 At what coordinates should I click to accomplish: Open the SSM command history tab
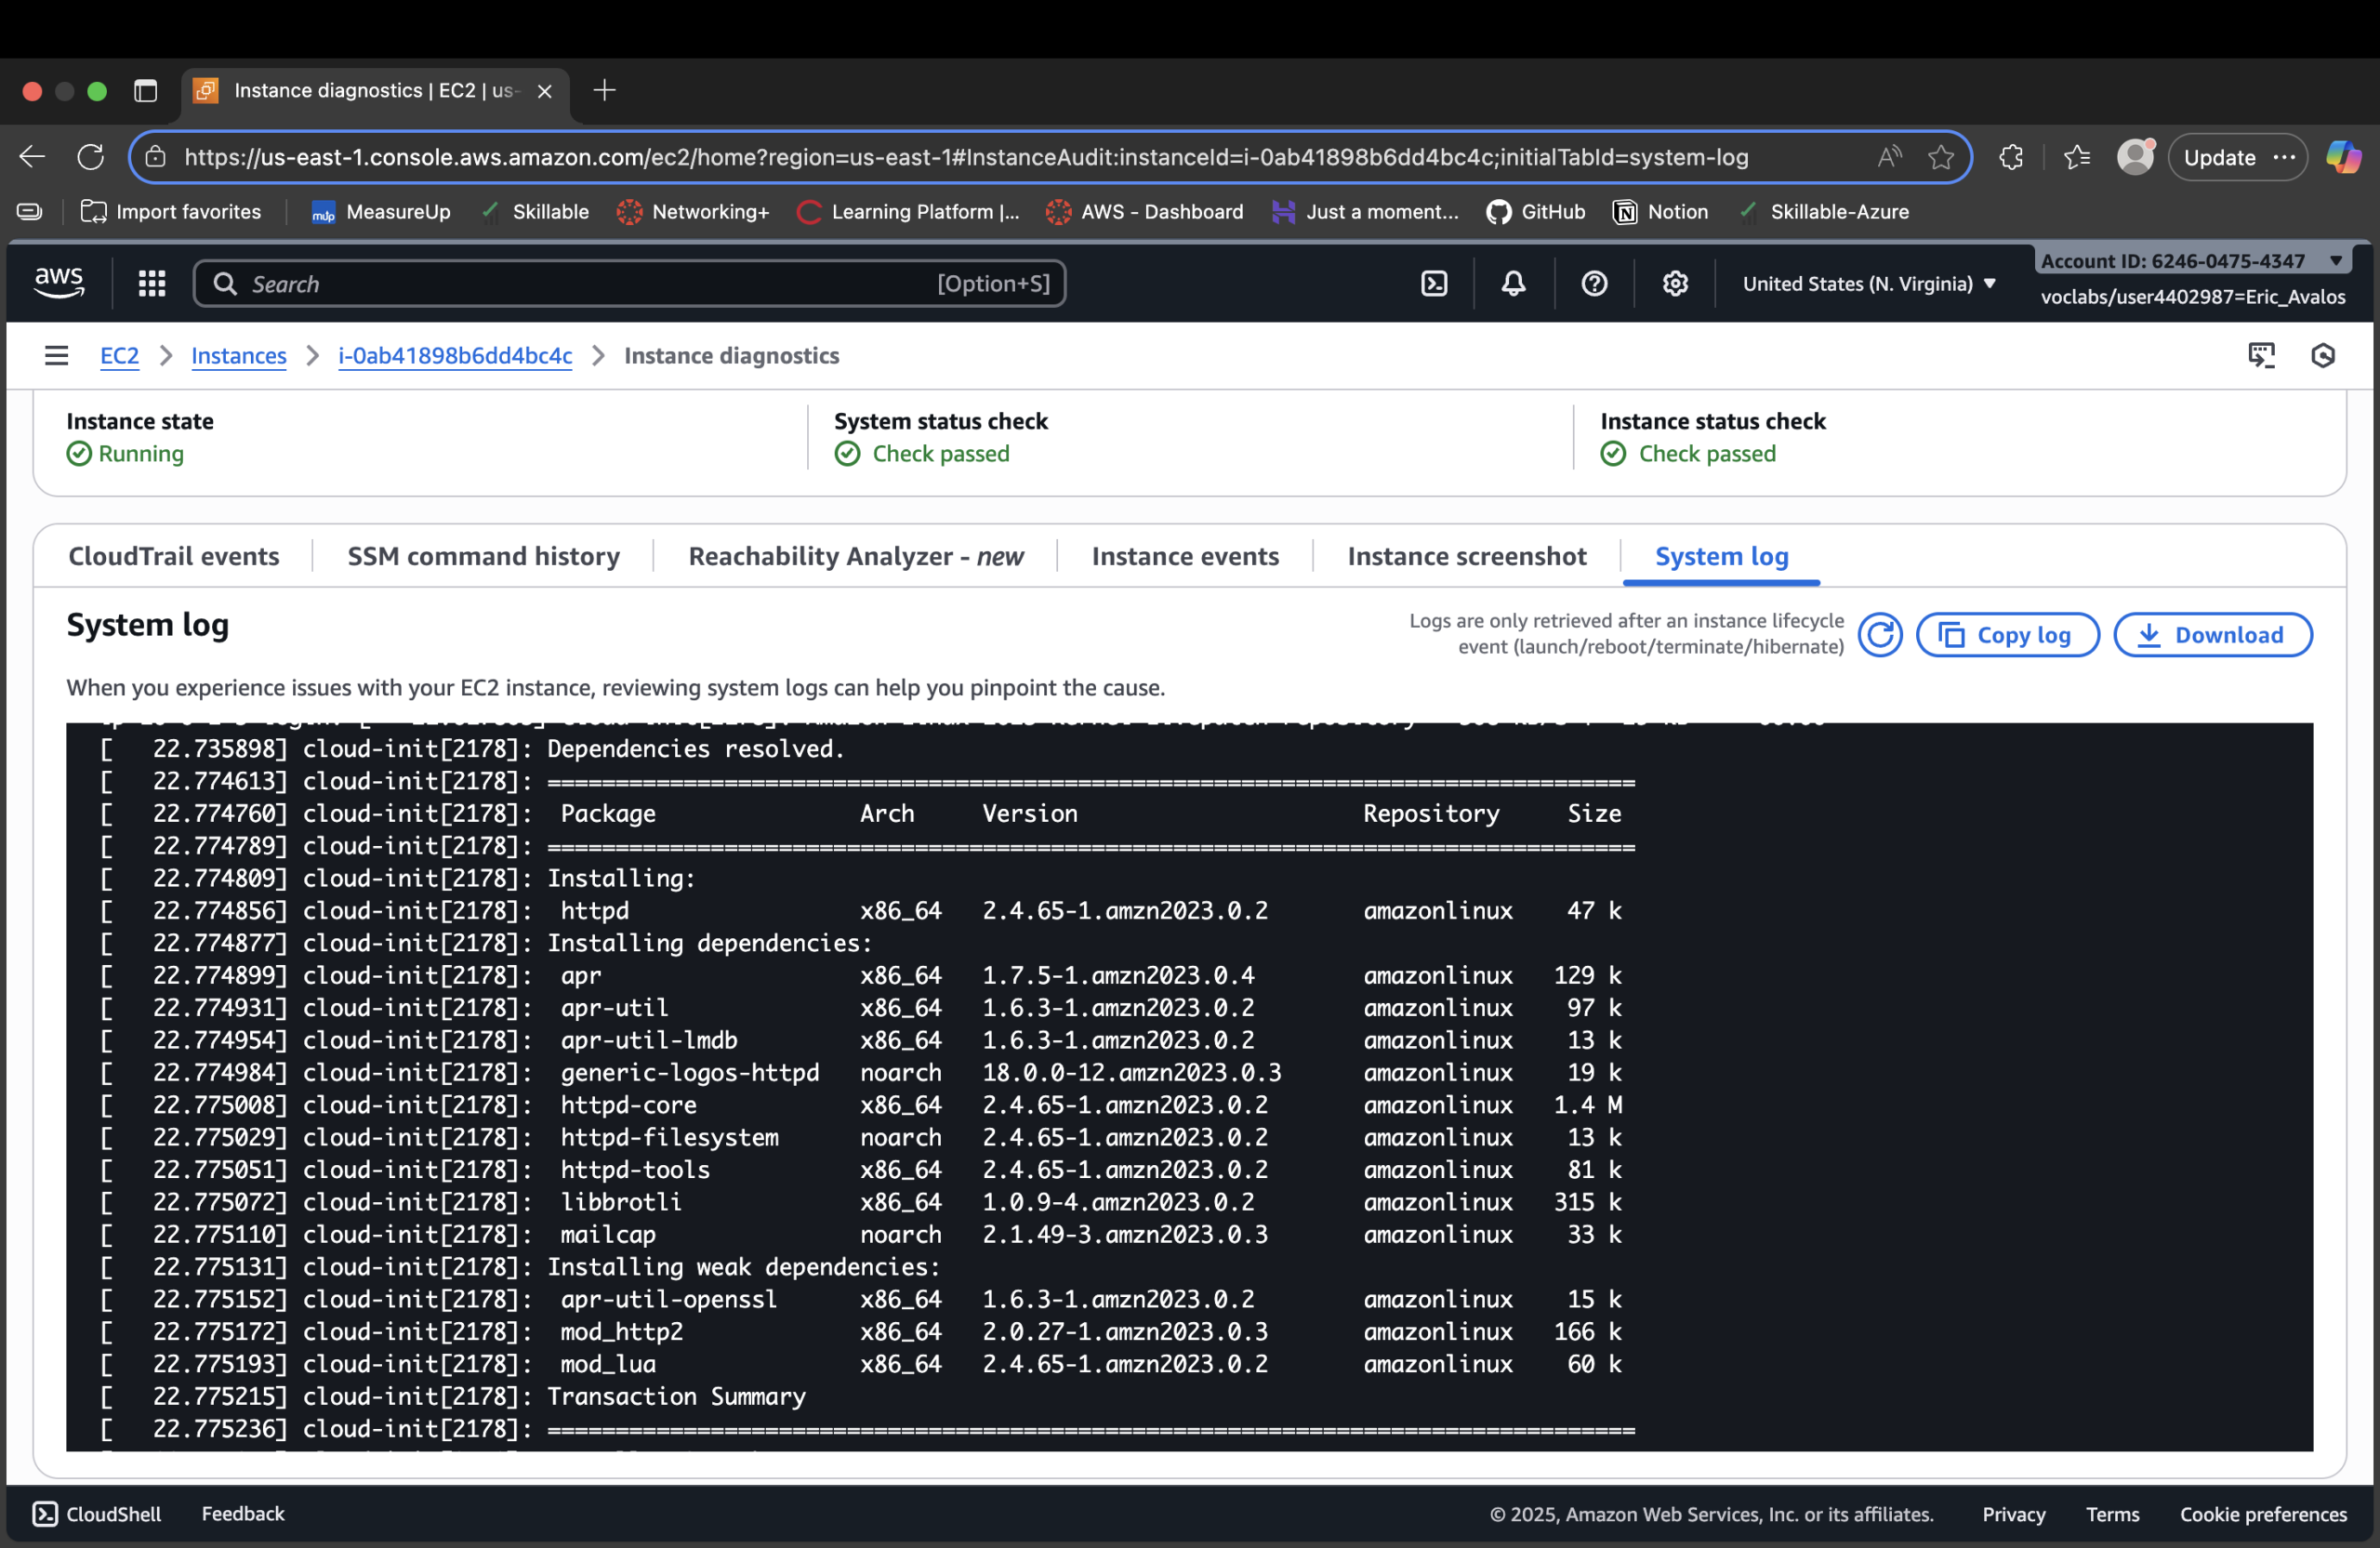pos(483,556)
